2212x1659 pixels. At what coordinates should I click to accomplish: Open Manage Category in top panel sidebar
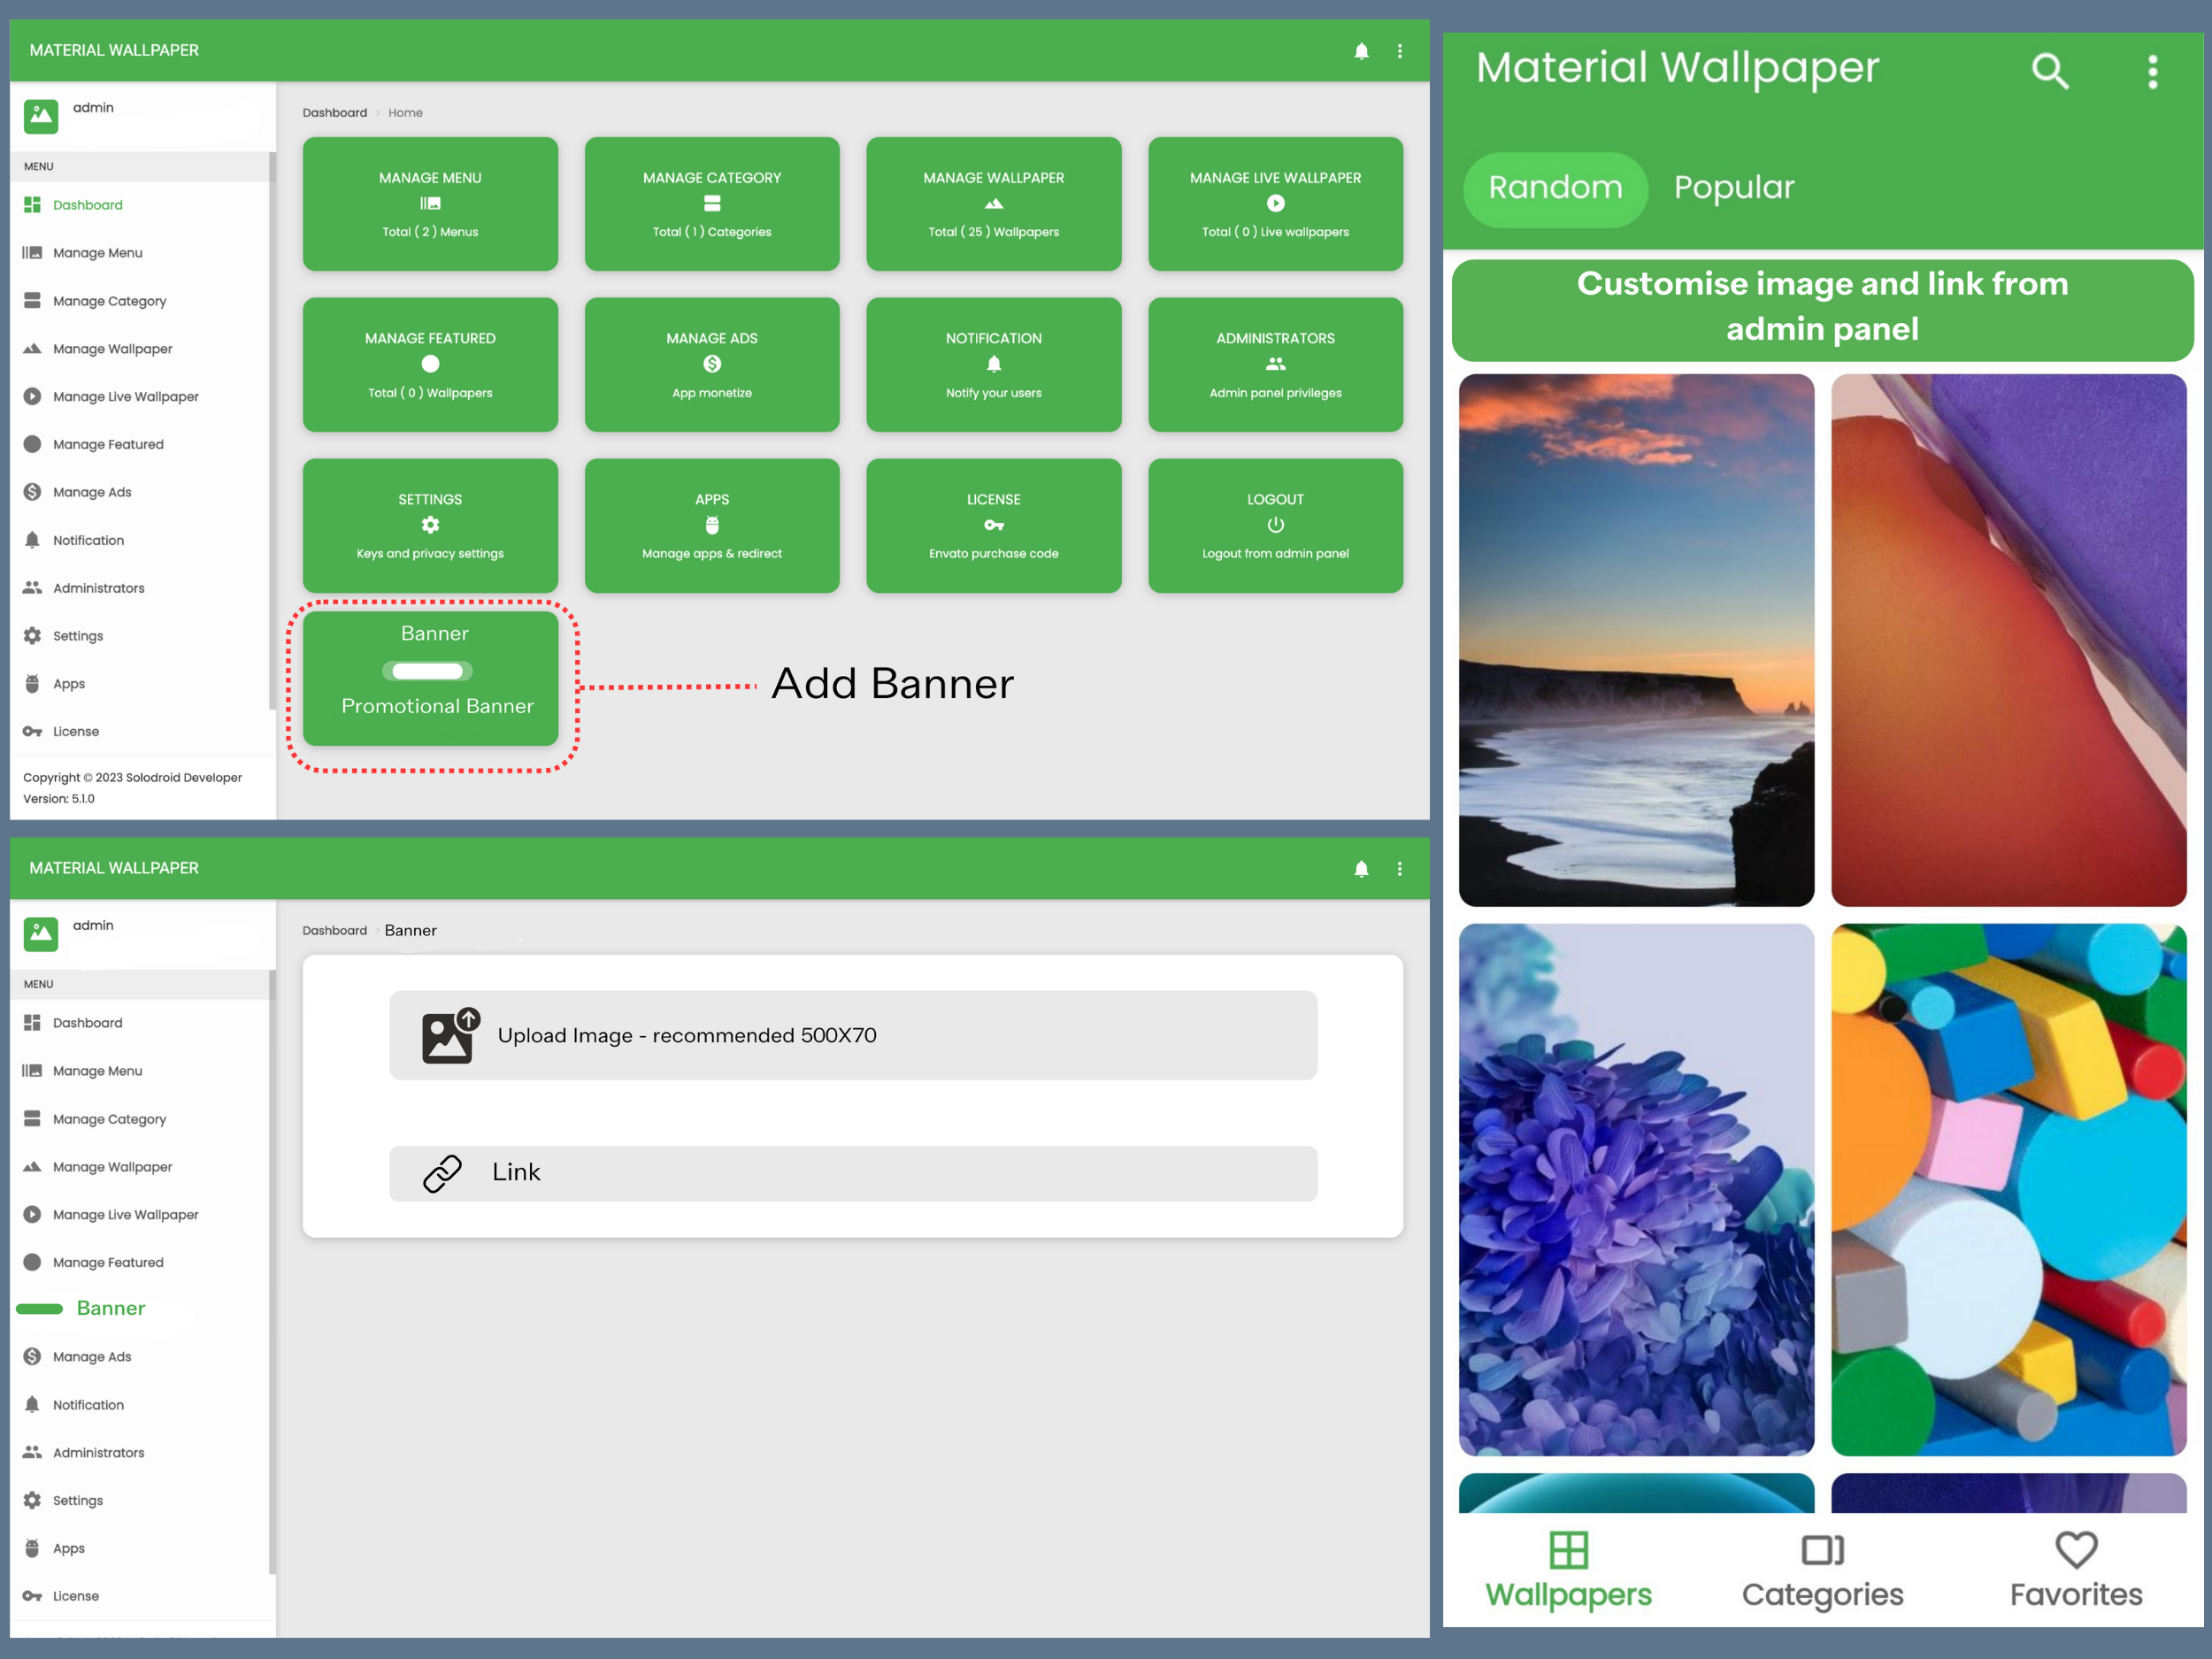(x=140, y=301)
